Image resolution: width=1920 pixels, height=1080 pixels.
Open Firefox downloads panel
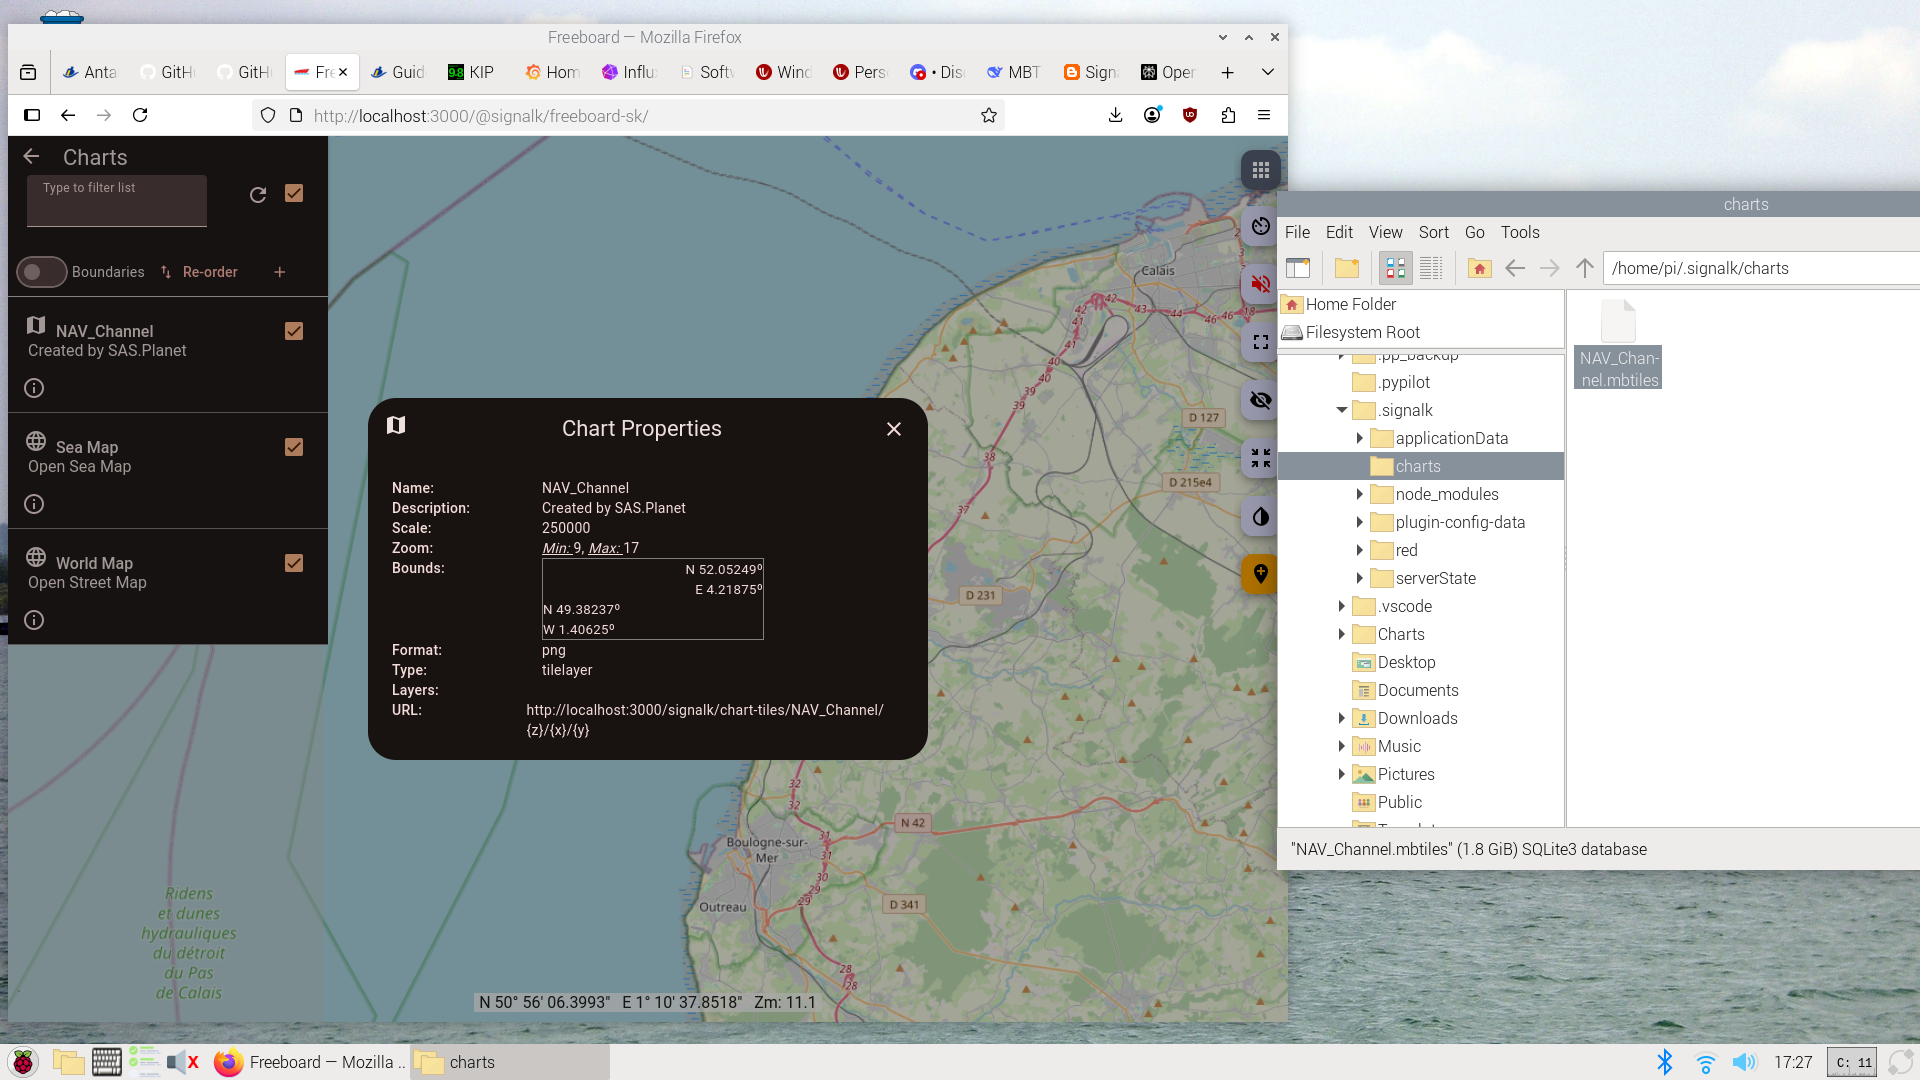(1115, 116)
